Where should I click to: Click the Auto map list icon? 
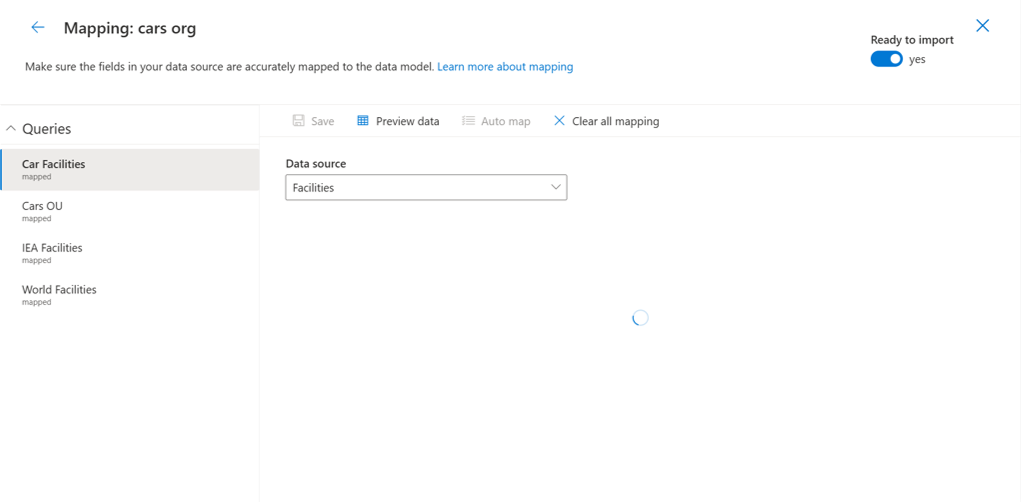tap(468, 121)
